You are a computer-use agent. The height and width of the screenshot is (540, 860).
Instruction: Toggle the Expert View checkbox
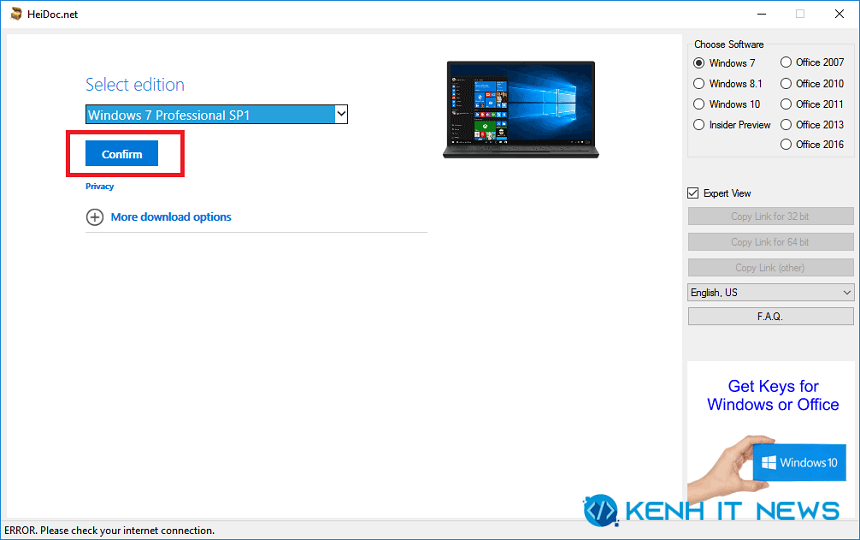[693, 193]
